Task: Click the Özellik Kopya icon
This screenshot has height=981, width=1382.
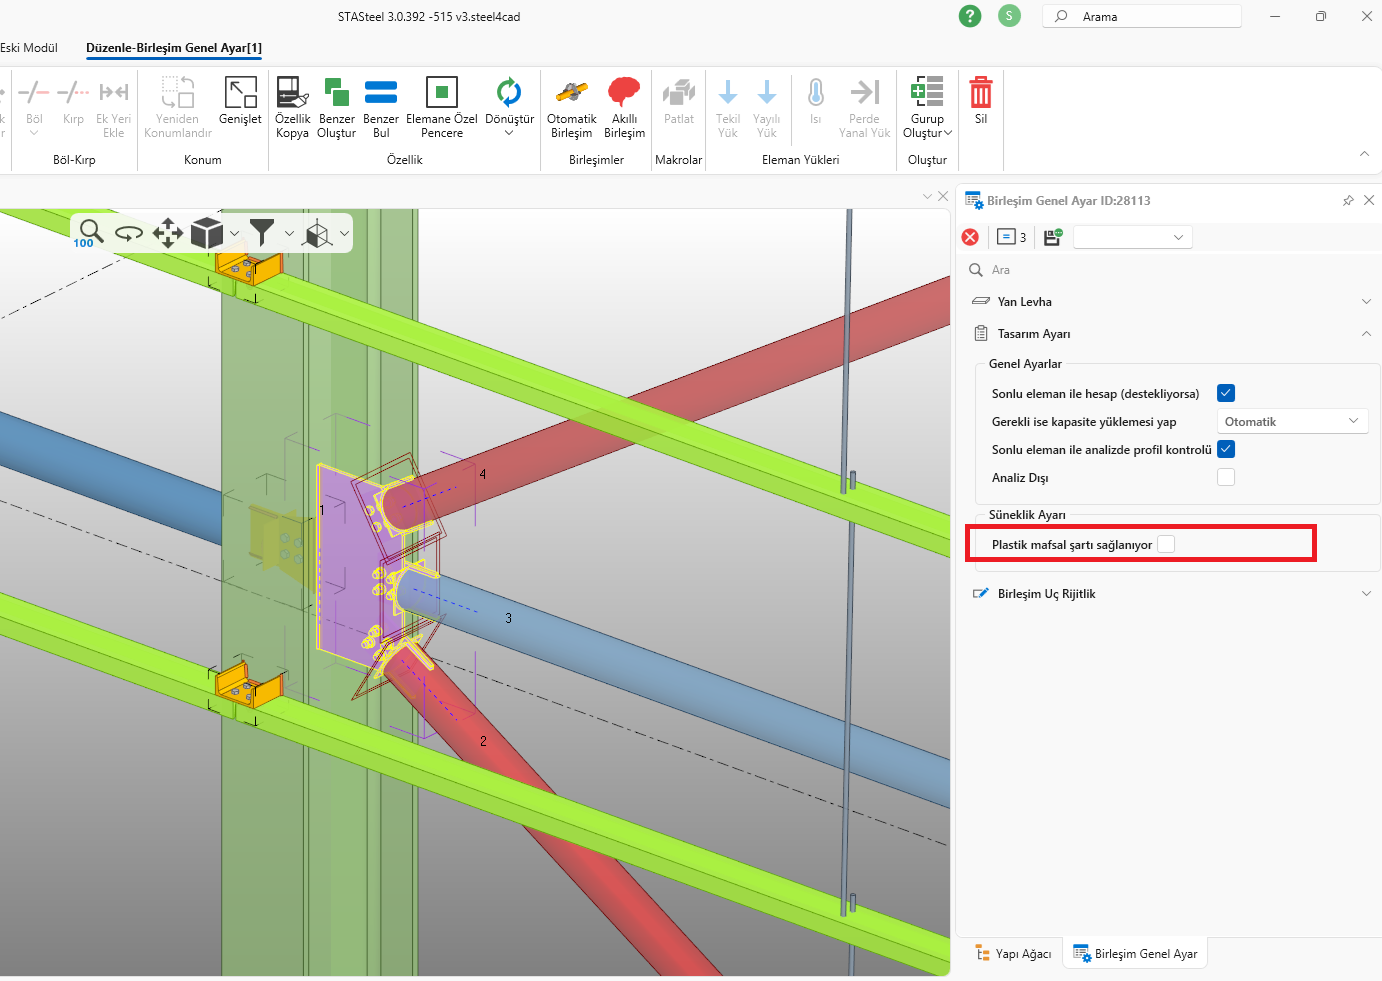Action: 292,94
